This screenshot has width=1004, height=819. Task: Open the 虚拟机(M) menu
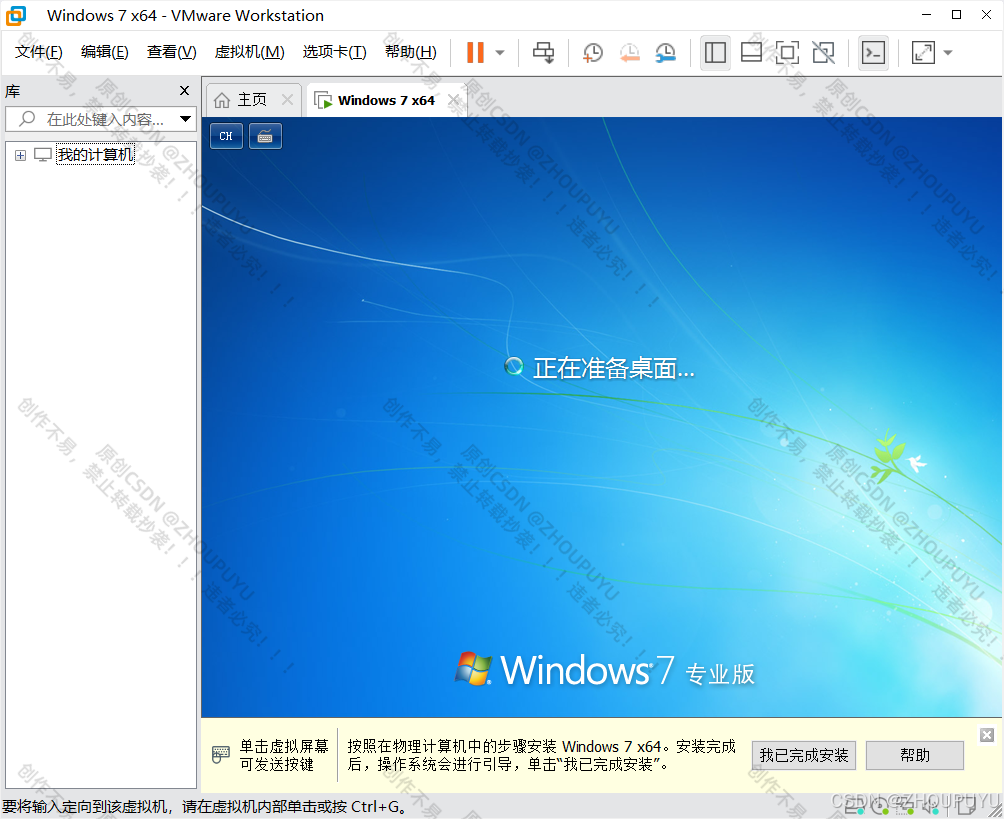tap(249, 52)
